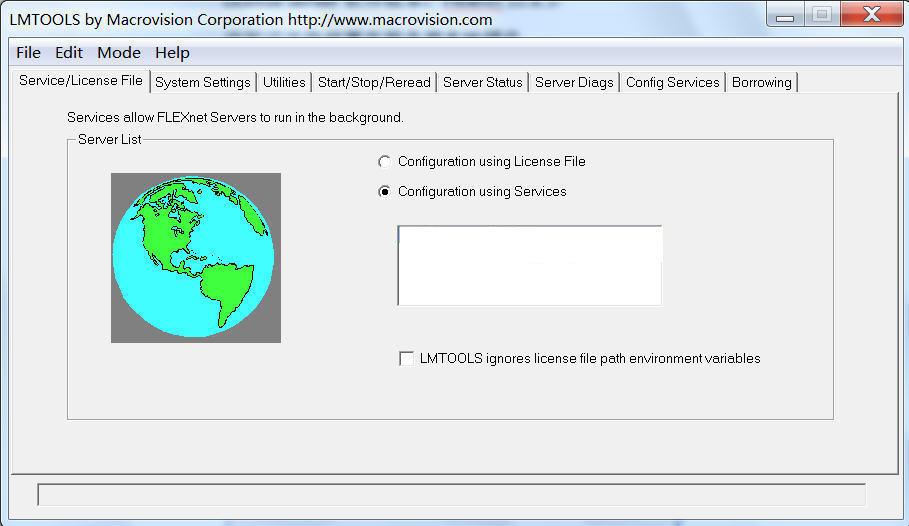This screenshot has width=909, height=526.
Task: Switch to the Borrowing tab
Action: (x=762, y=82)
